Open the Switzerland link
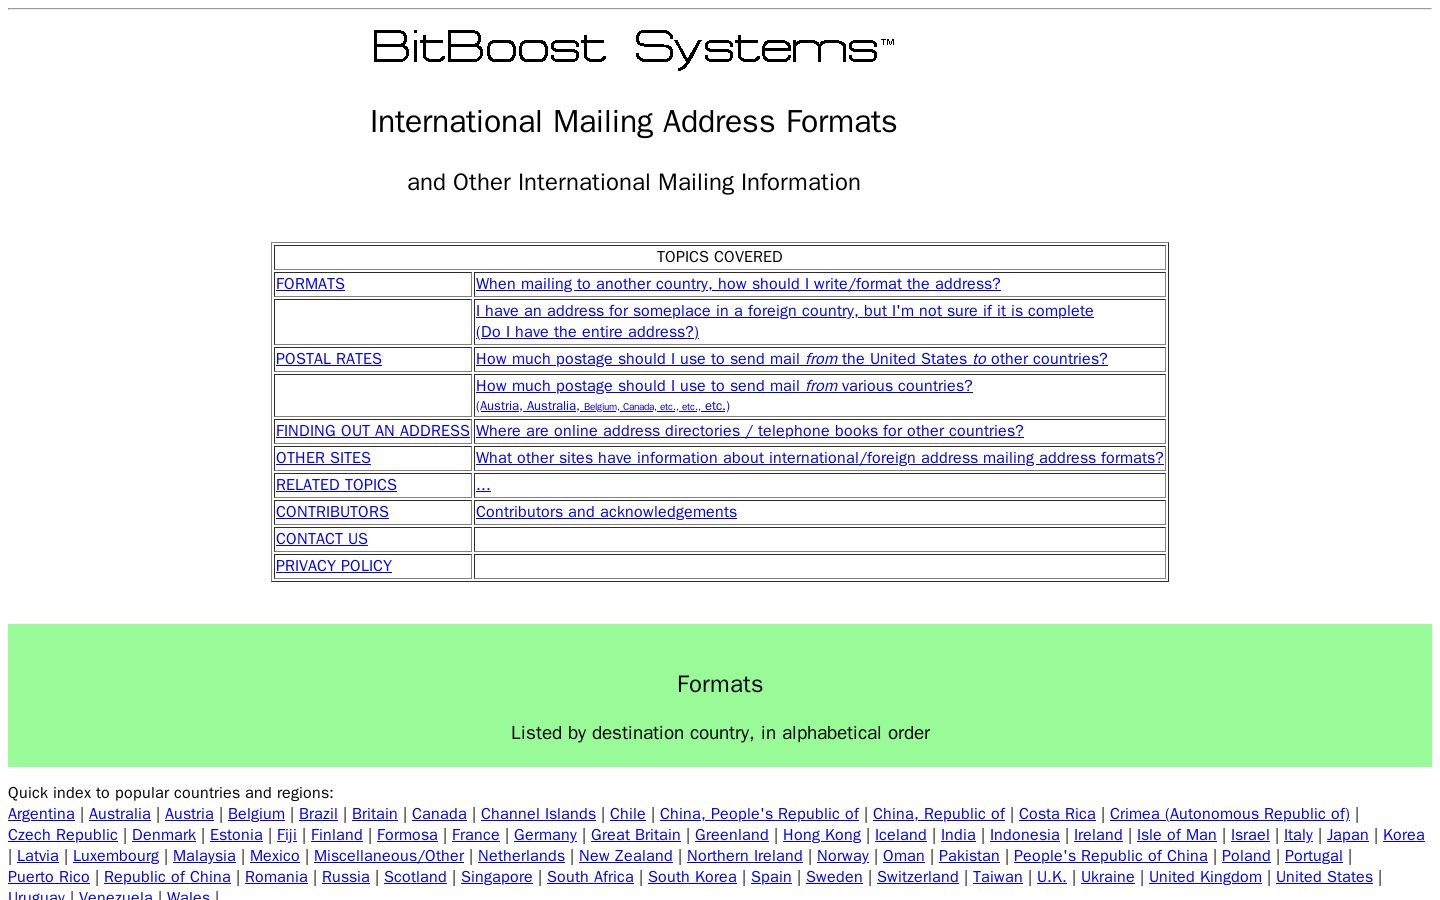 [x=918, y=877]
